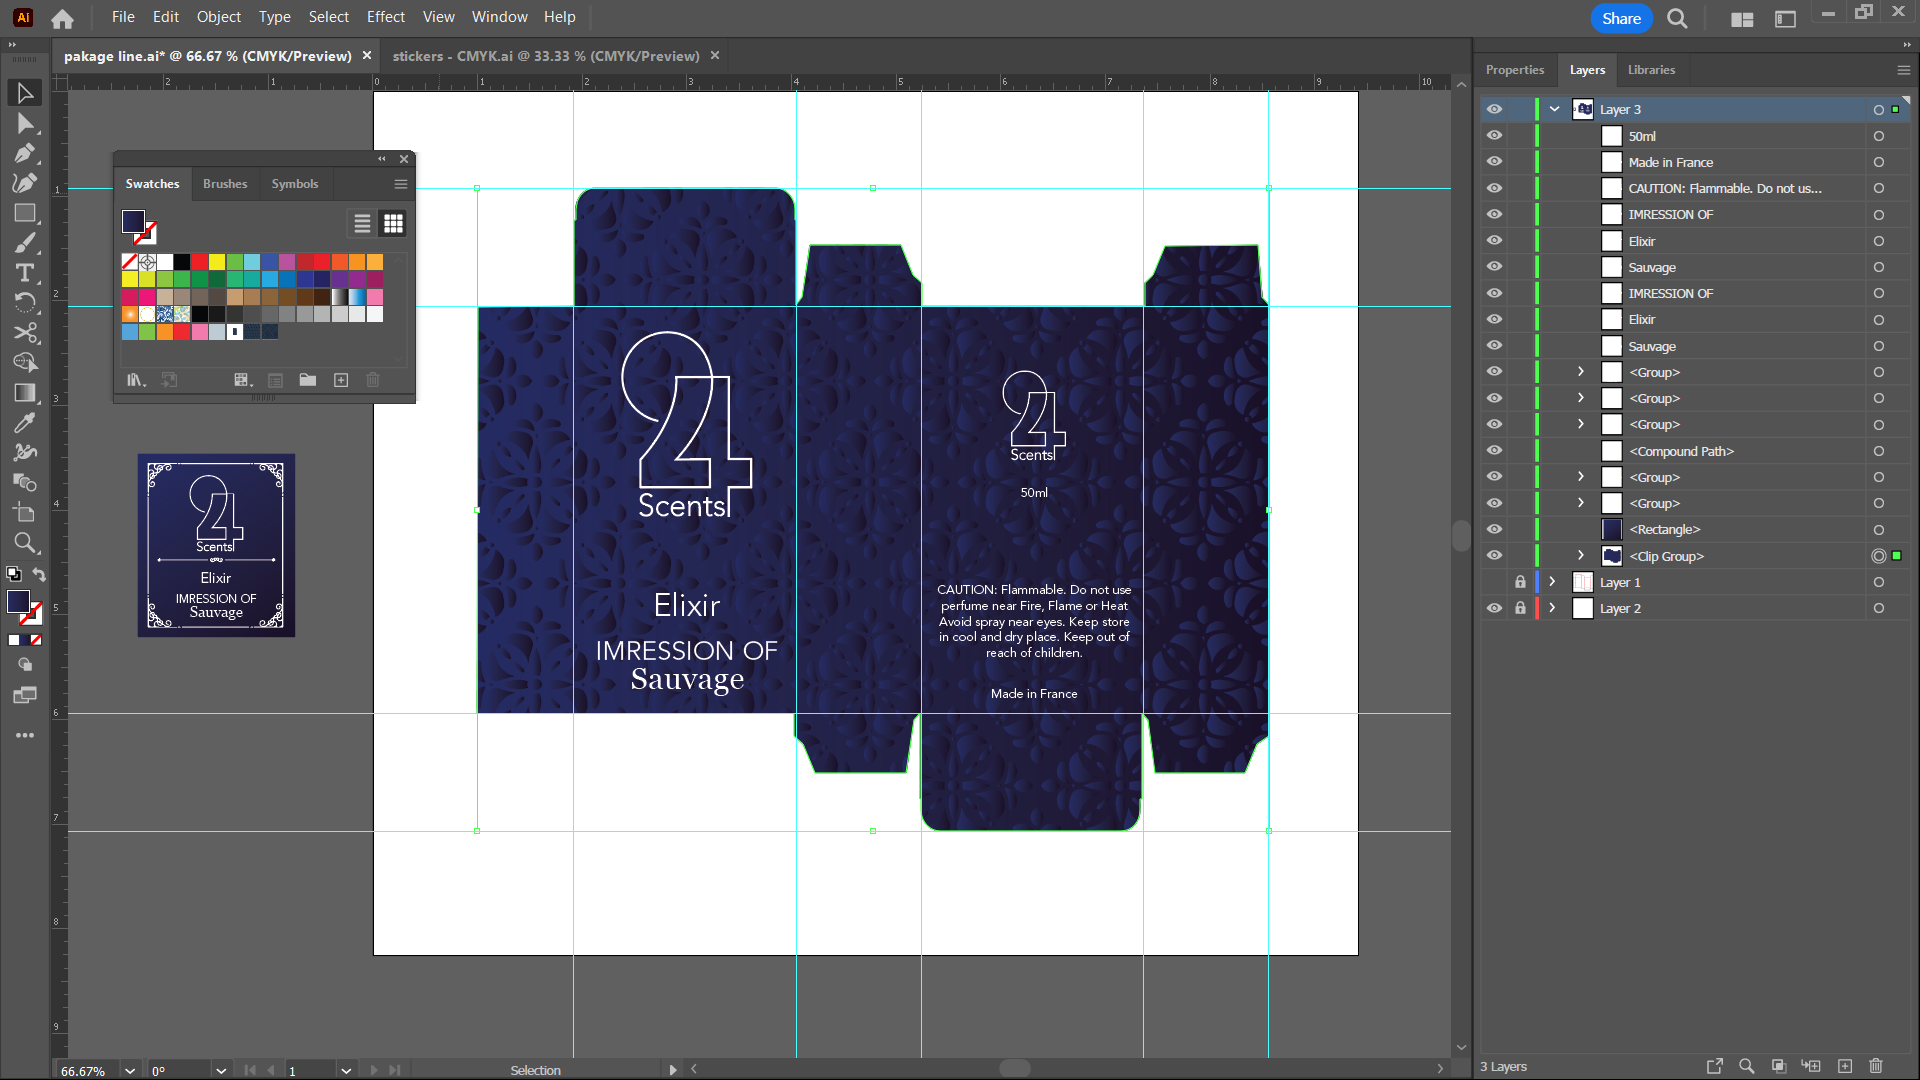1920x1080 pixels.
Task: Click New Swatch plus icon
Action: [x=341, y=380]
